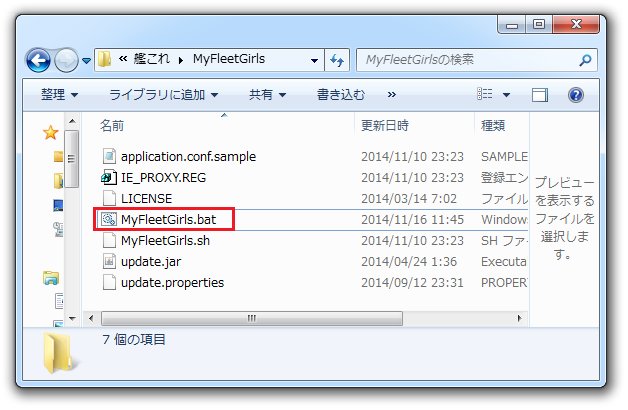628x410 pixels.
Task: Click the Favorites star in navigation pane
Action: pyautogui.click(x=51, y=132)
